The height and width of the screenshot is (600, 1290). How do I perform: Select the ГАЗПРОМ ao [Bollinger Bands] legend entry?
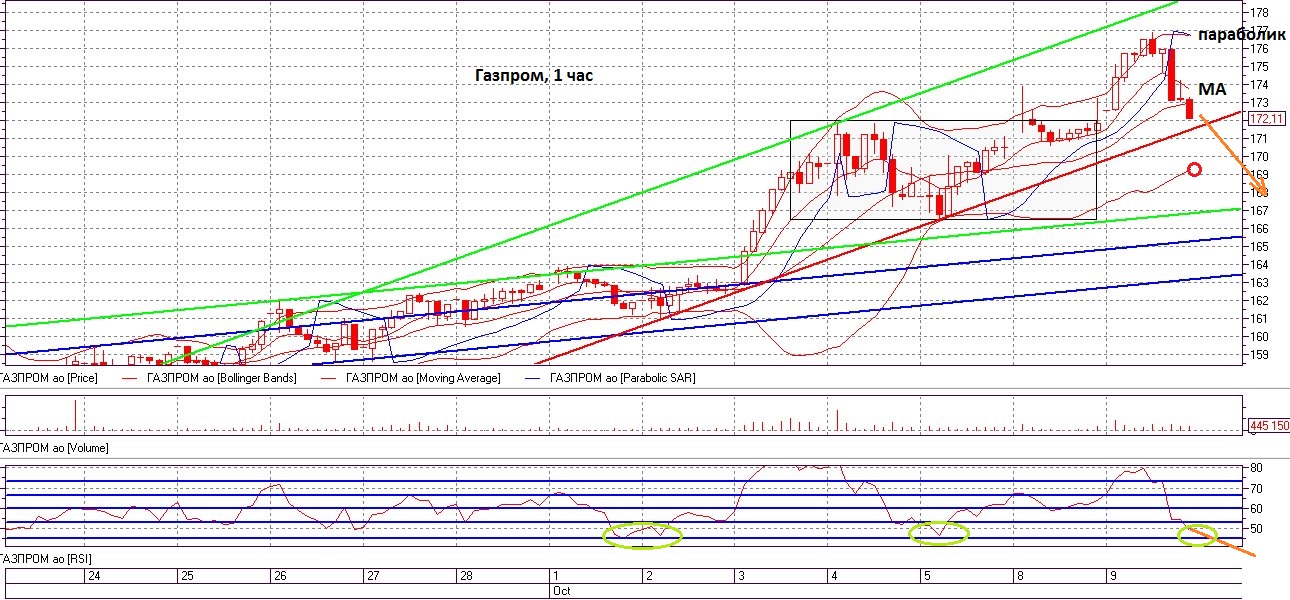pyautogui.click(x=222, y=378)
